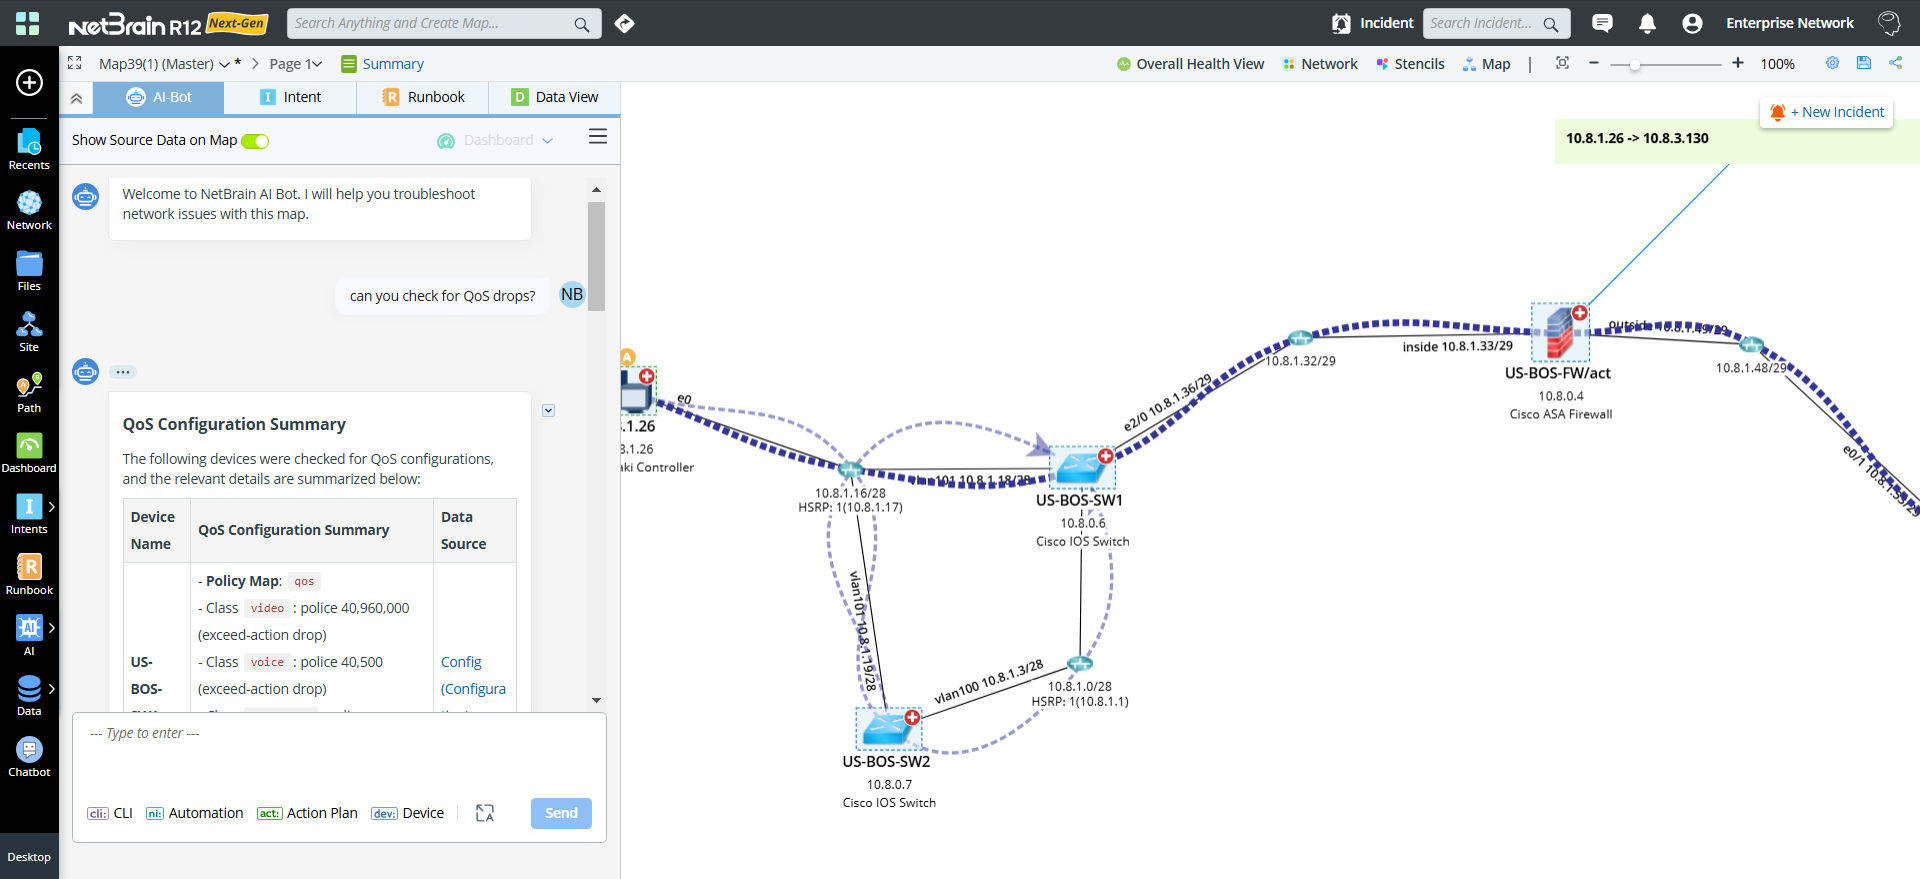Open Runbook in the sidebar
Screen dimensions: 1920x879
point(29,575)
